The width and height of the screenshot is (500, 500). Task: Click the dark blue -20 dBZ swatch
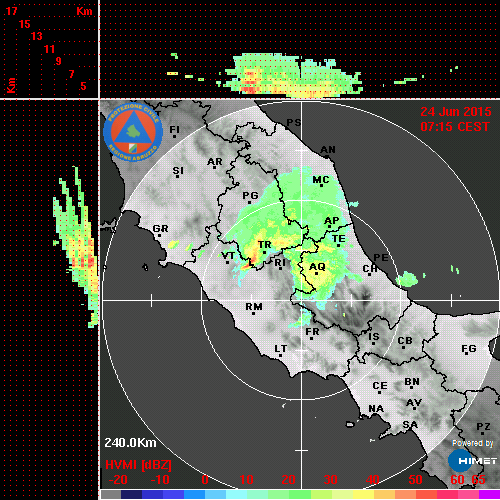131,495
